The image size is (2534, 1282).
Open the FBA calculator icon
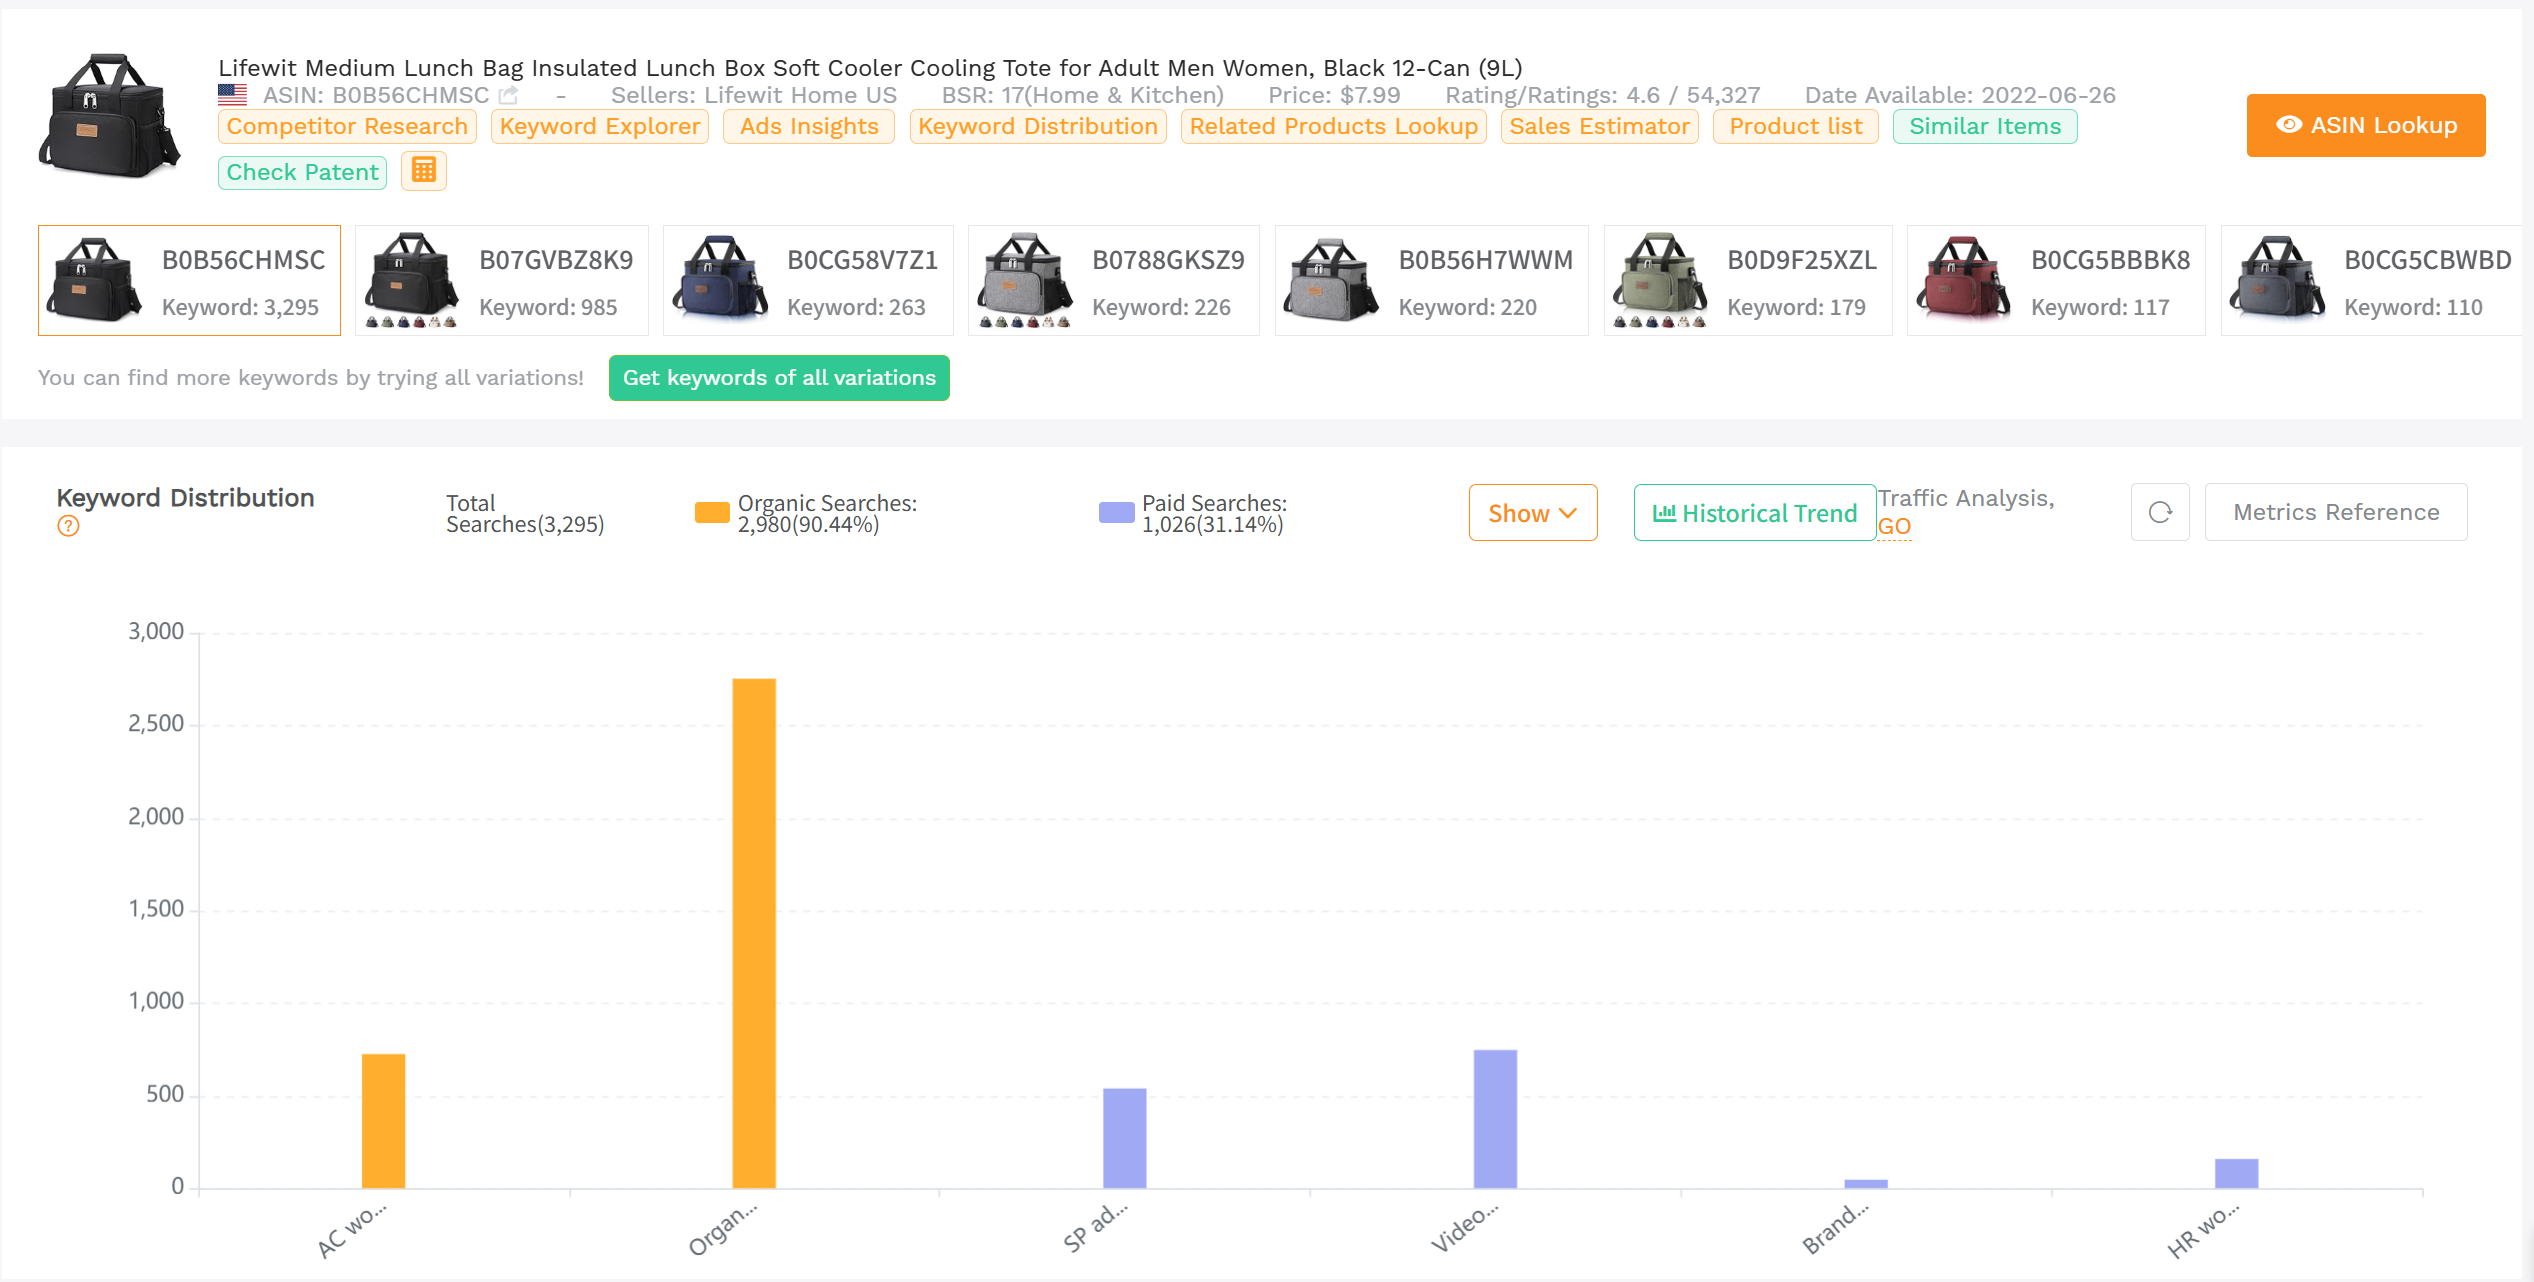[x=423, y=171]
